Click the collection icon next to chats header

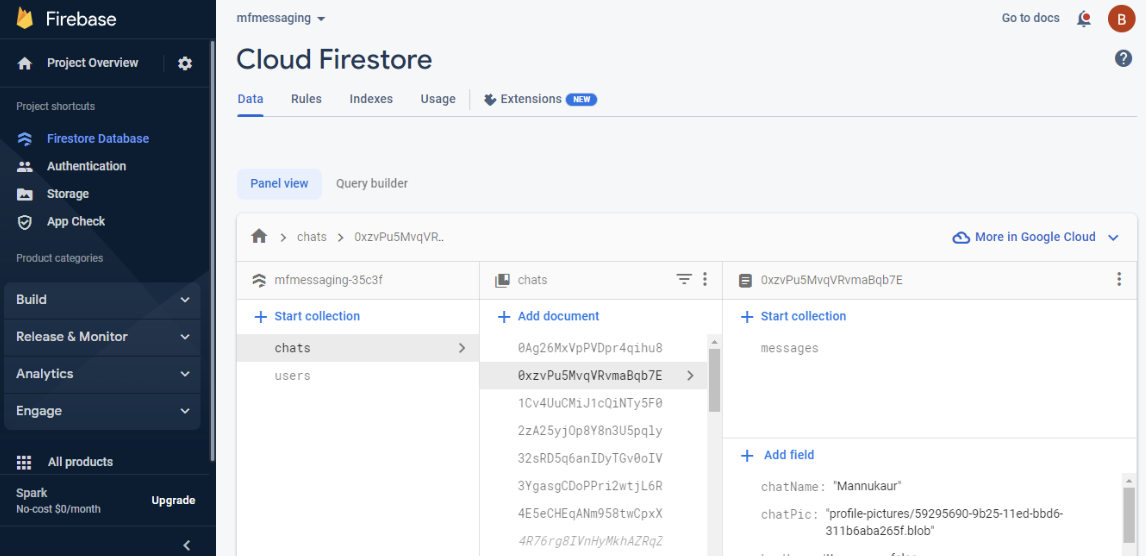pyautogui.click(x=502, y=280)
